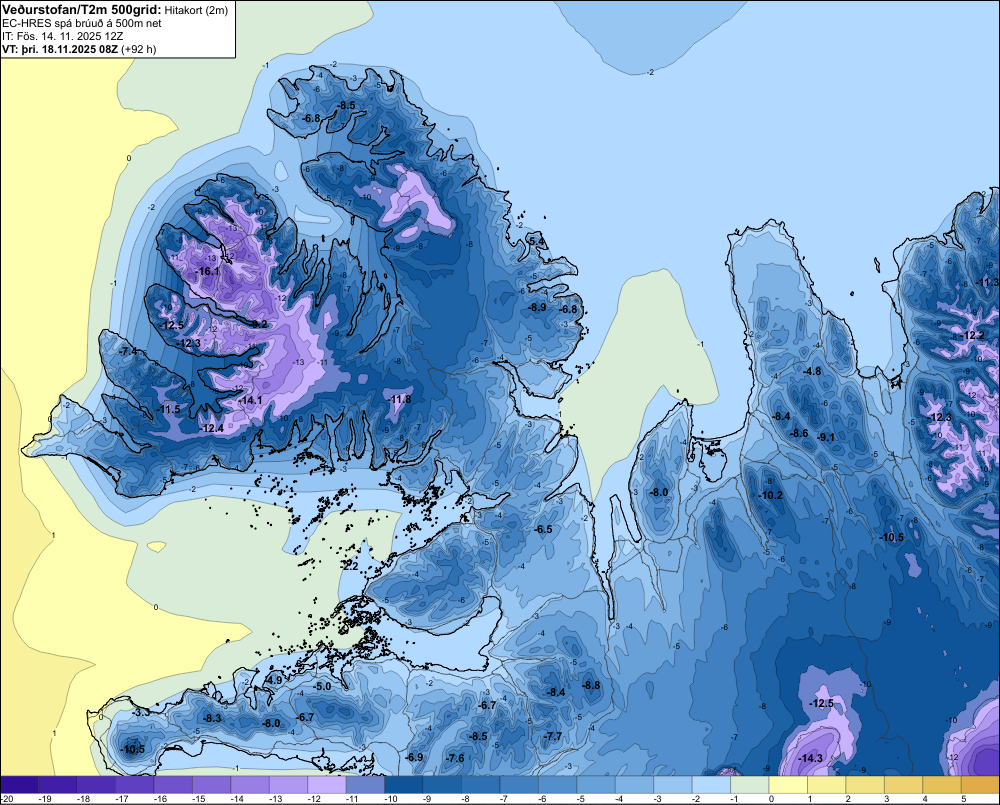Image resolution: width=1000 pixels, height=805 pixels.
Task: Click the legend scale number -20
Action: coord(8,799)
